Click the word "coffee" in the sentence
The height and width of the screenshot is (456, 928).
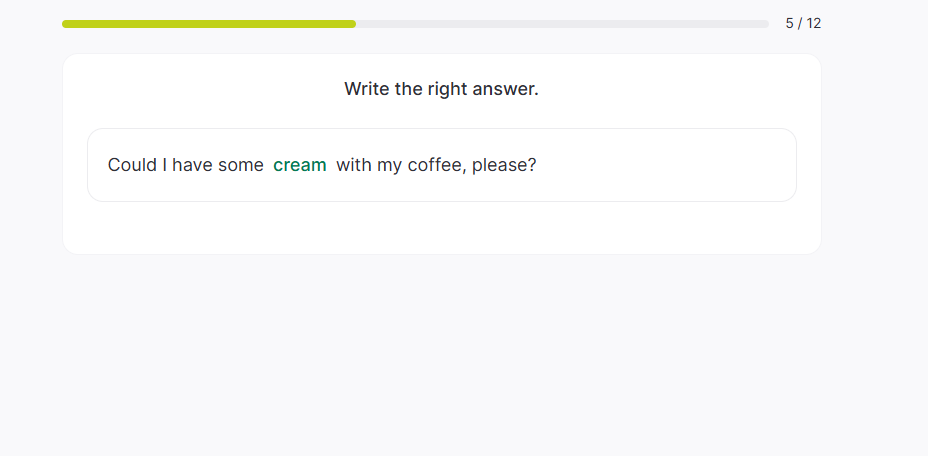435,165
